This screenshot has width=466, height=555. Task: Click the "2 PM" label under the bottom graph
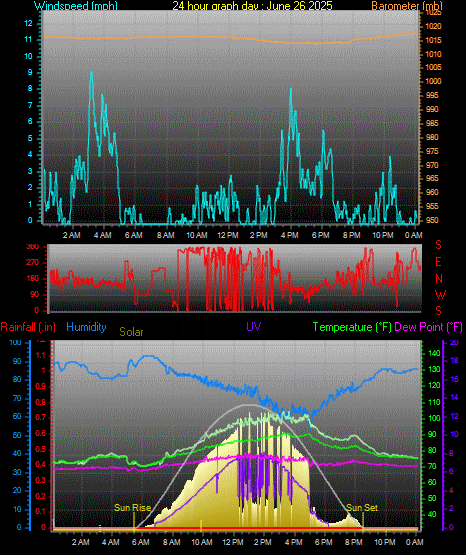[x=263, y=542]
